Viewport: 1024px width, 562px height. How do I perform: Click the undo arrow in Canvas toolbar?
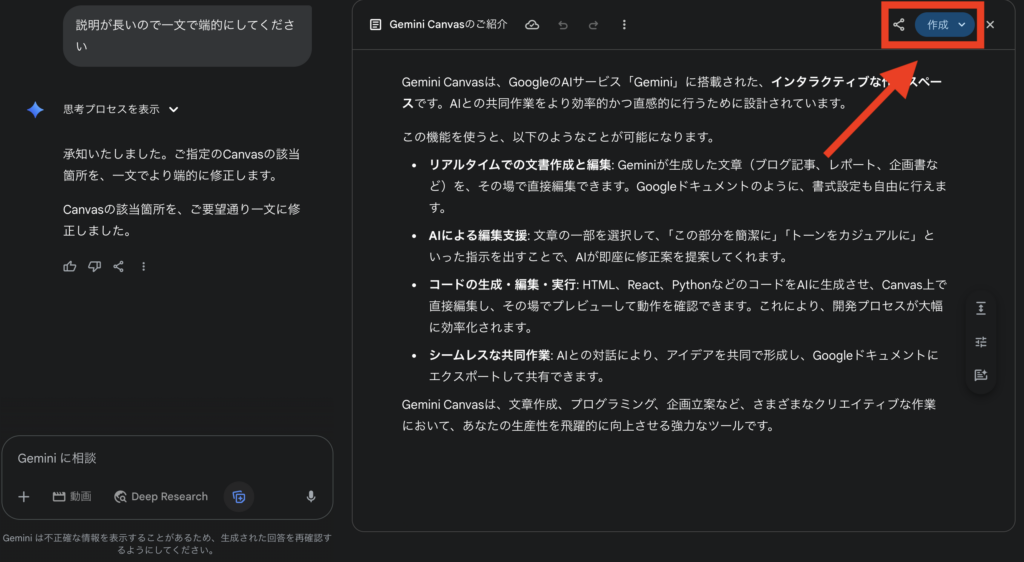[562, 25]
